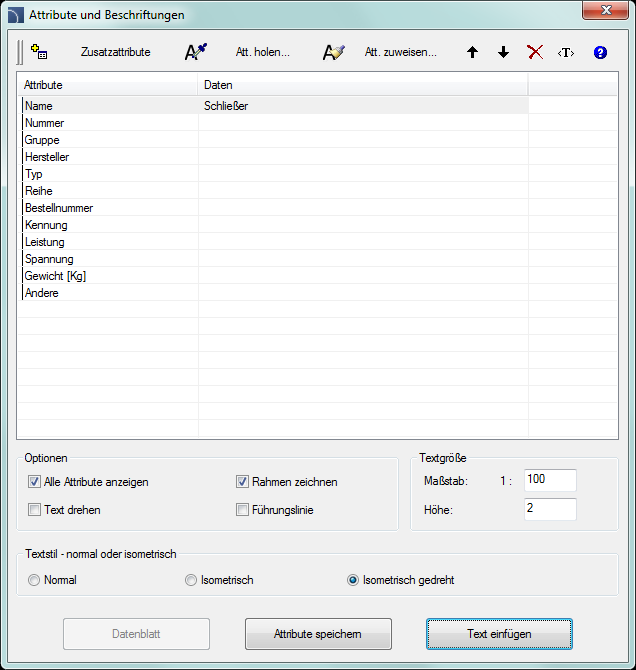Sort by the Attribute column header
Screen dimensions: 636x670
[x=108, y=85]
